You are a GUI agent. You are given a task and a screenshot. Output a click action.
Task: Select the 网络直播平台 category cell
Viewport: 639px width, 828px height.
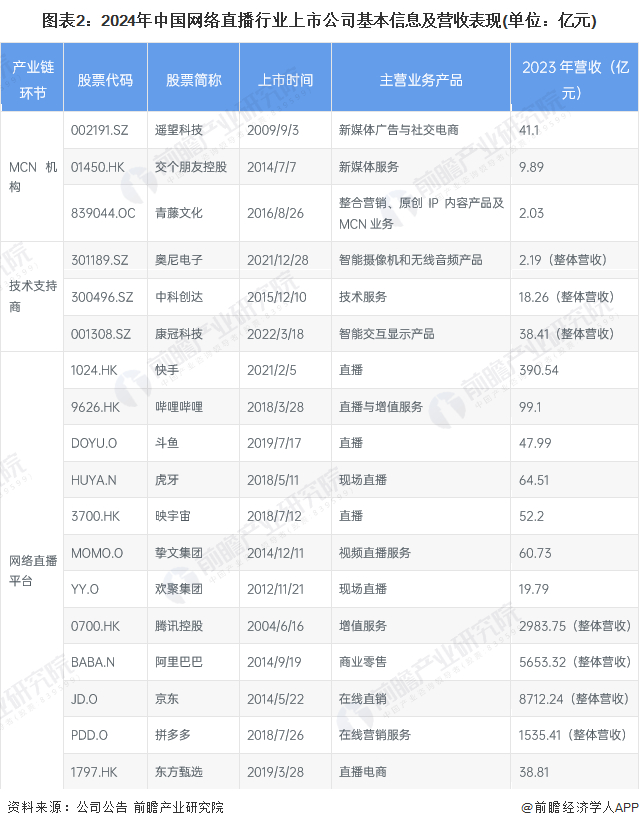pos(32,571)
